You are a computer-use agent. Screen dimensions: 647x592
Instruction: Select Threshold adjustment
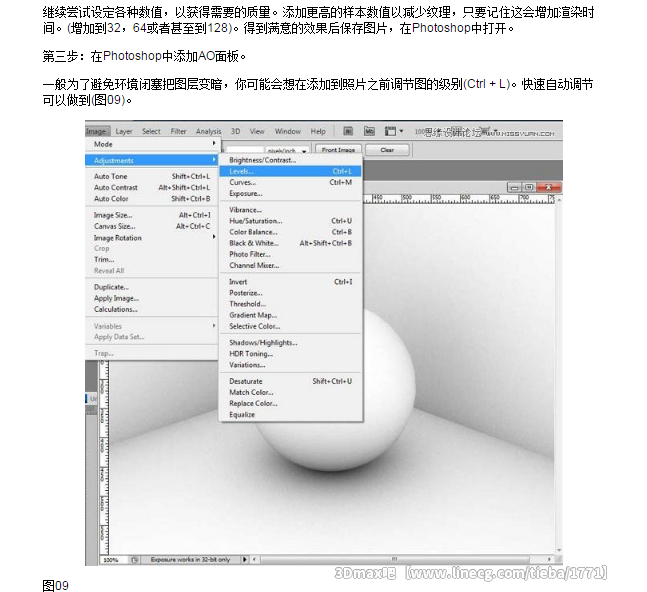(290, 304)
